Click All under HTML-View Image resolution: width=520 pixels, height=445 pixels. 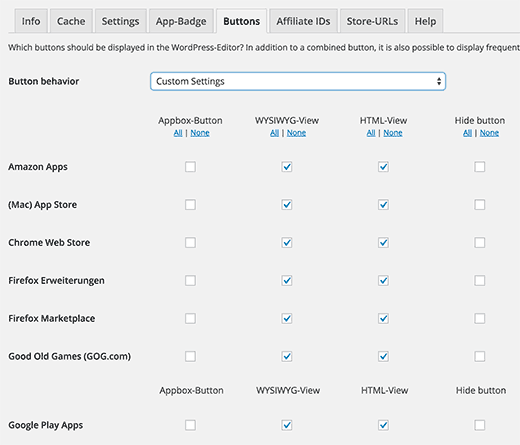click(371, 133)
